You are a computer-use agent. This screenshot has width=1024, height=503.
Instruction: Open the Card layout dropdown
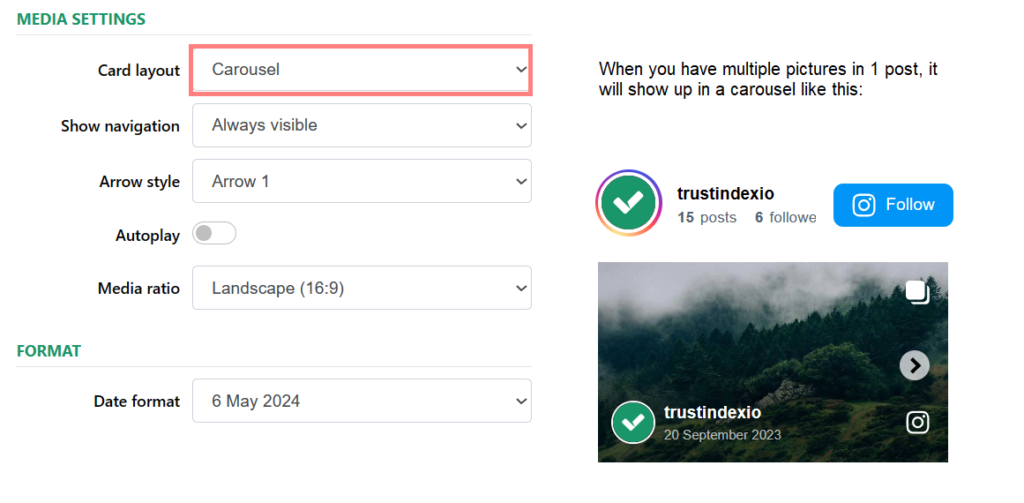click(x=361, y=70)
